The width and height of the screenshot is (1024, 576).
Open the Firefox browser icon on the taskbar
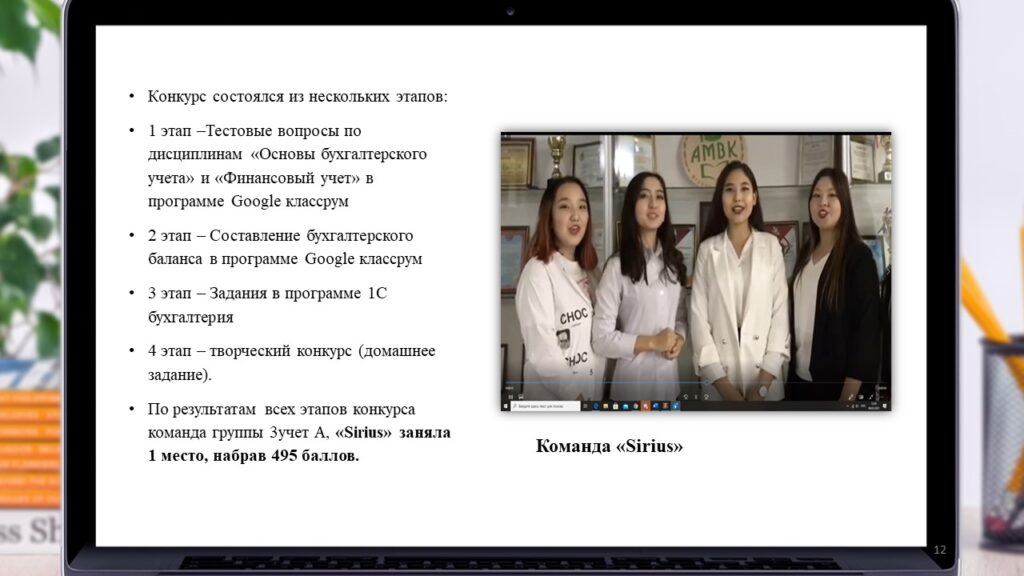click(x=645, y=406)
